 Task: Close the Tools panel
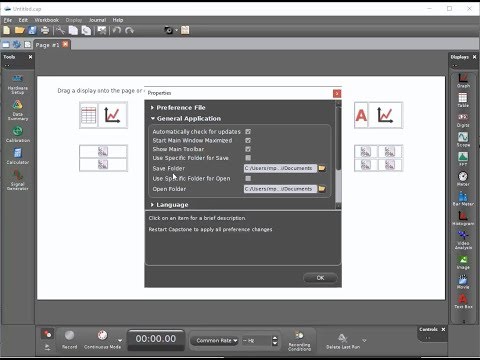pos(30,57)
